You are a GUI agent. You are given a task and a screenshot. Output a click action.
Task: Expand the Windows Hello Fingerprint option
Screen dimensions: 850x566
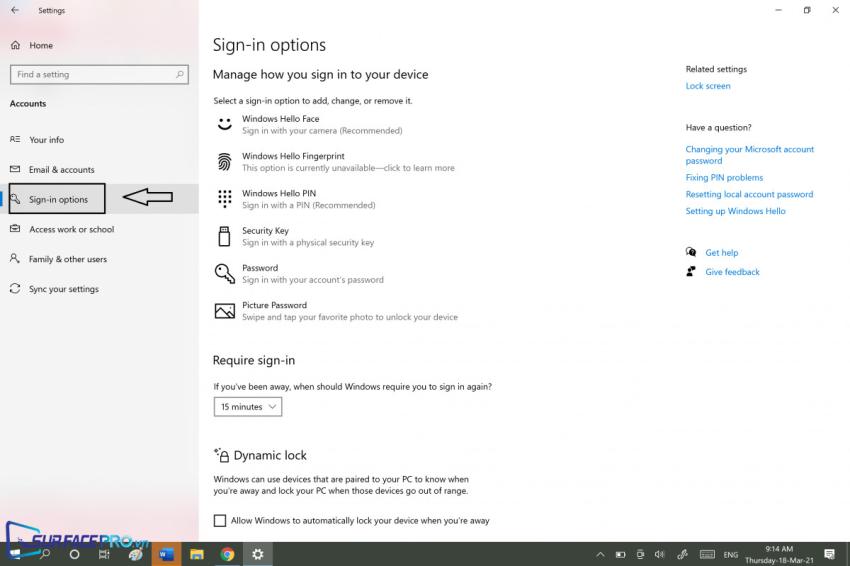(347, 162)
